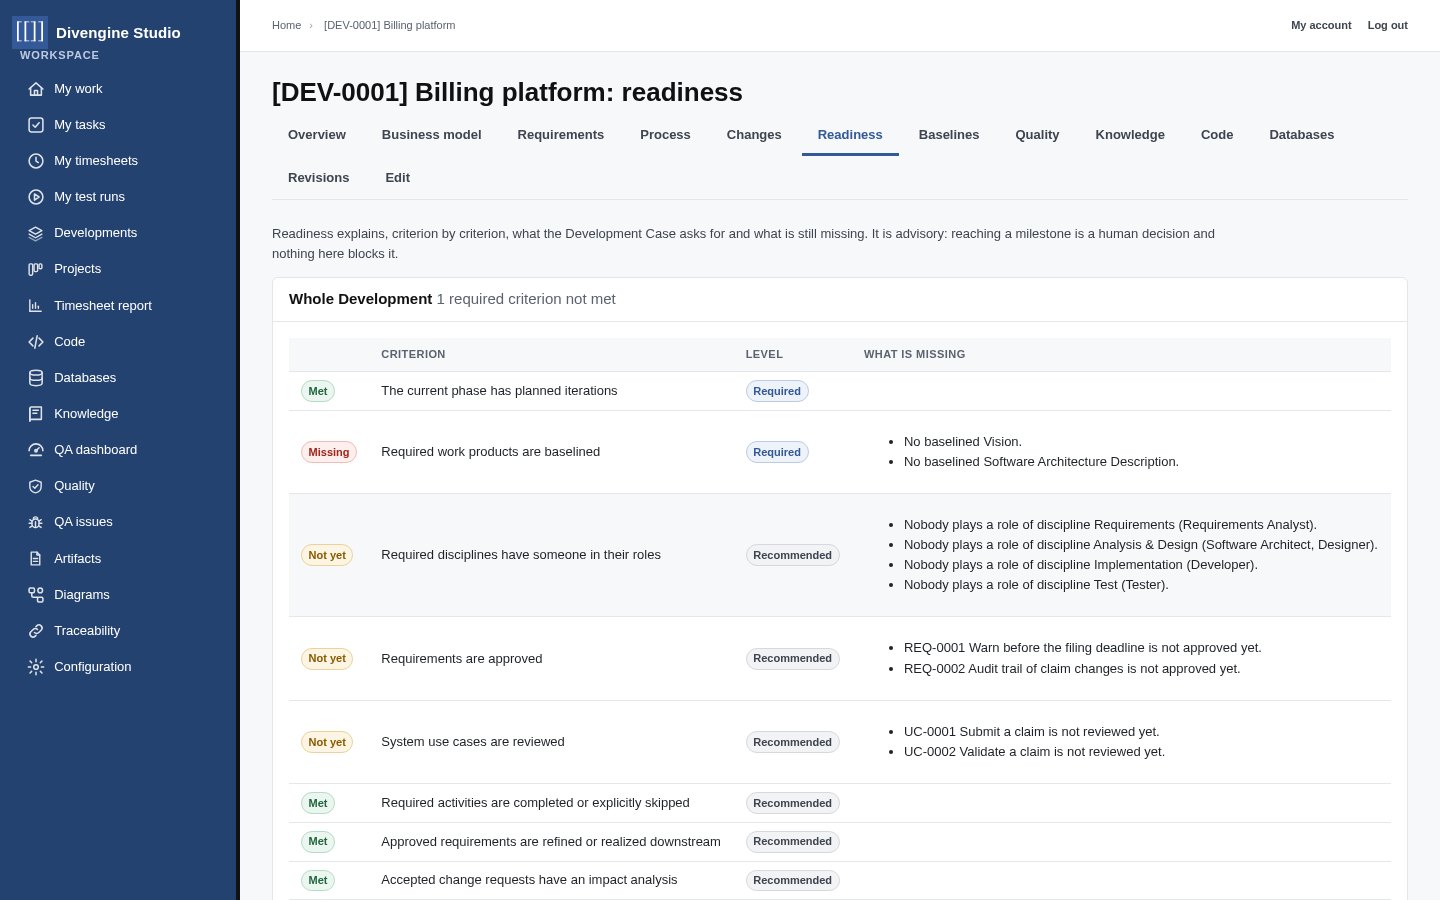Viewport: 1440px width, 900px height.
Task: Click 'Required activities are completed or explicitly skipped'
Action: pyautogui.click(x=535, y=803)
